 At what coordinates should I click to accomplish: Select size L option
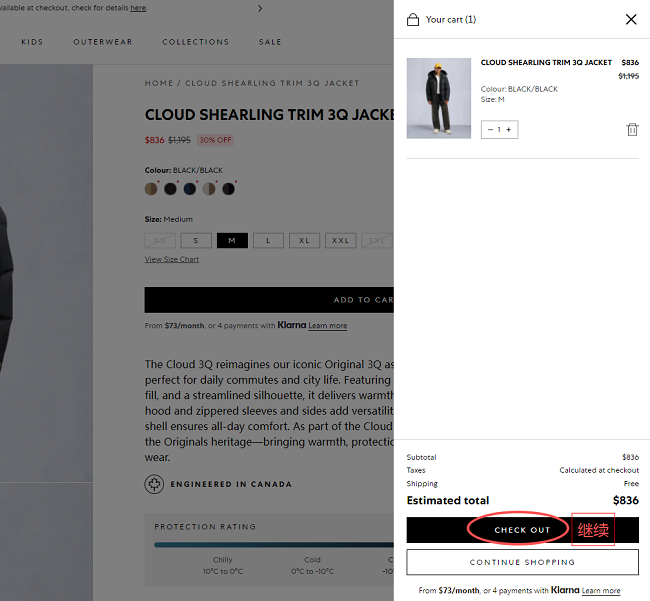coord(268,240)
